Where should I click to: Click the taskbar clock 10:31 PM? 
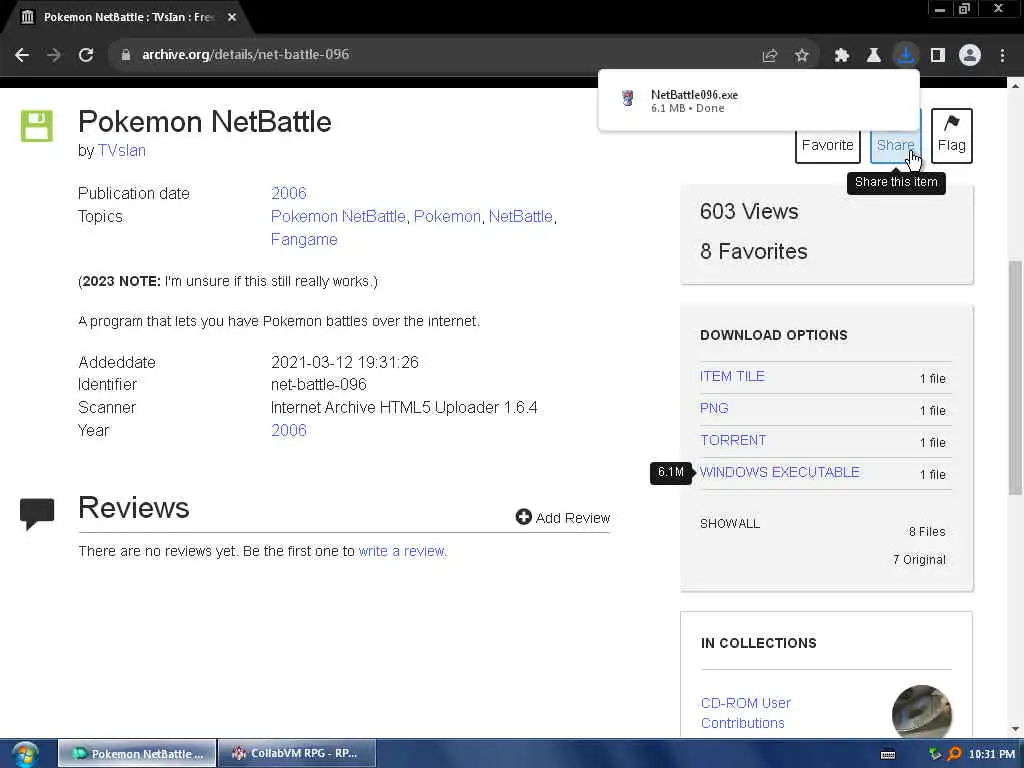tap(992, 754)
